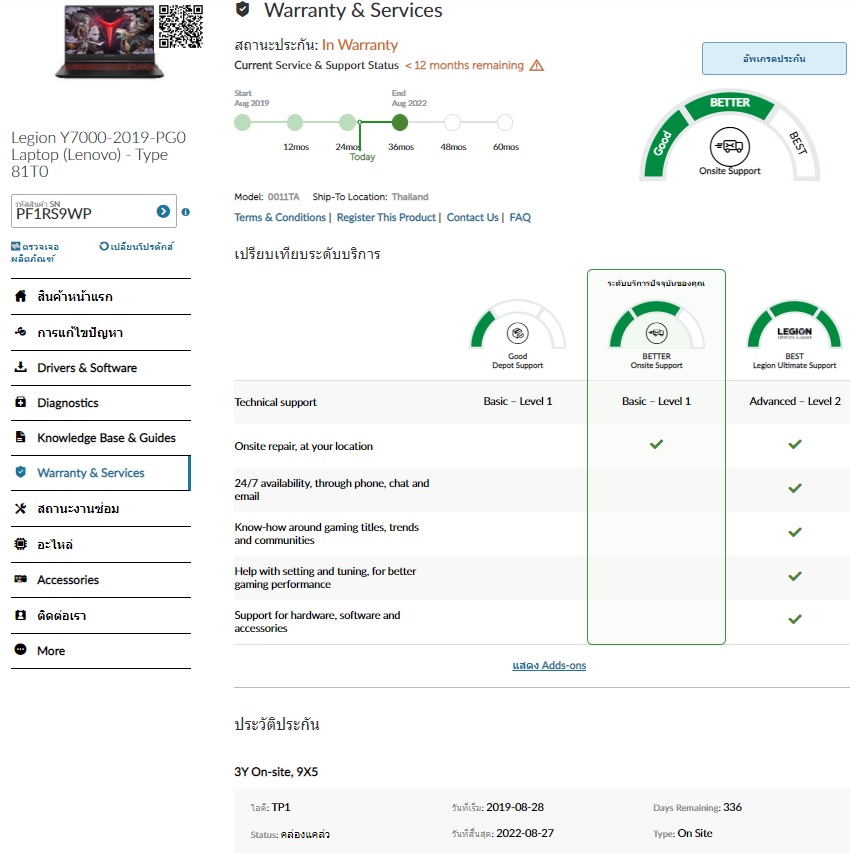Click the 12mos timeline marker
Image resolution: width=850 pixels, height=853 pixels.
click(295, 122)
